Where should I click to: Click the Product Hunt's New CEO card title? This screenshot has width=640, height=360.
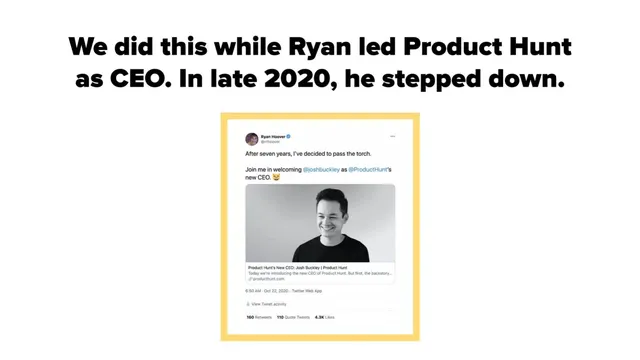[298, 268]
